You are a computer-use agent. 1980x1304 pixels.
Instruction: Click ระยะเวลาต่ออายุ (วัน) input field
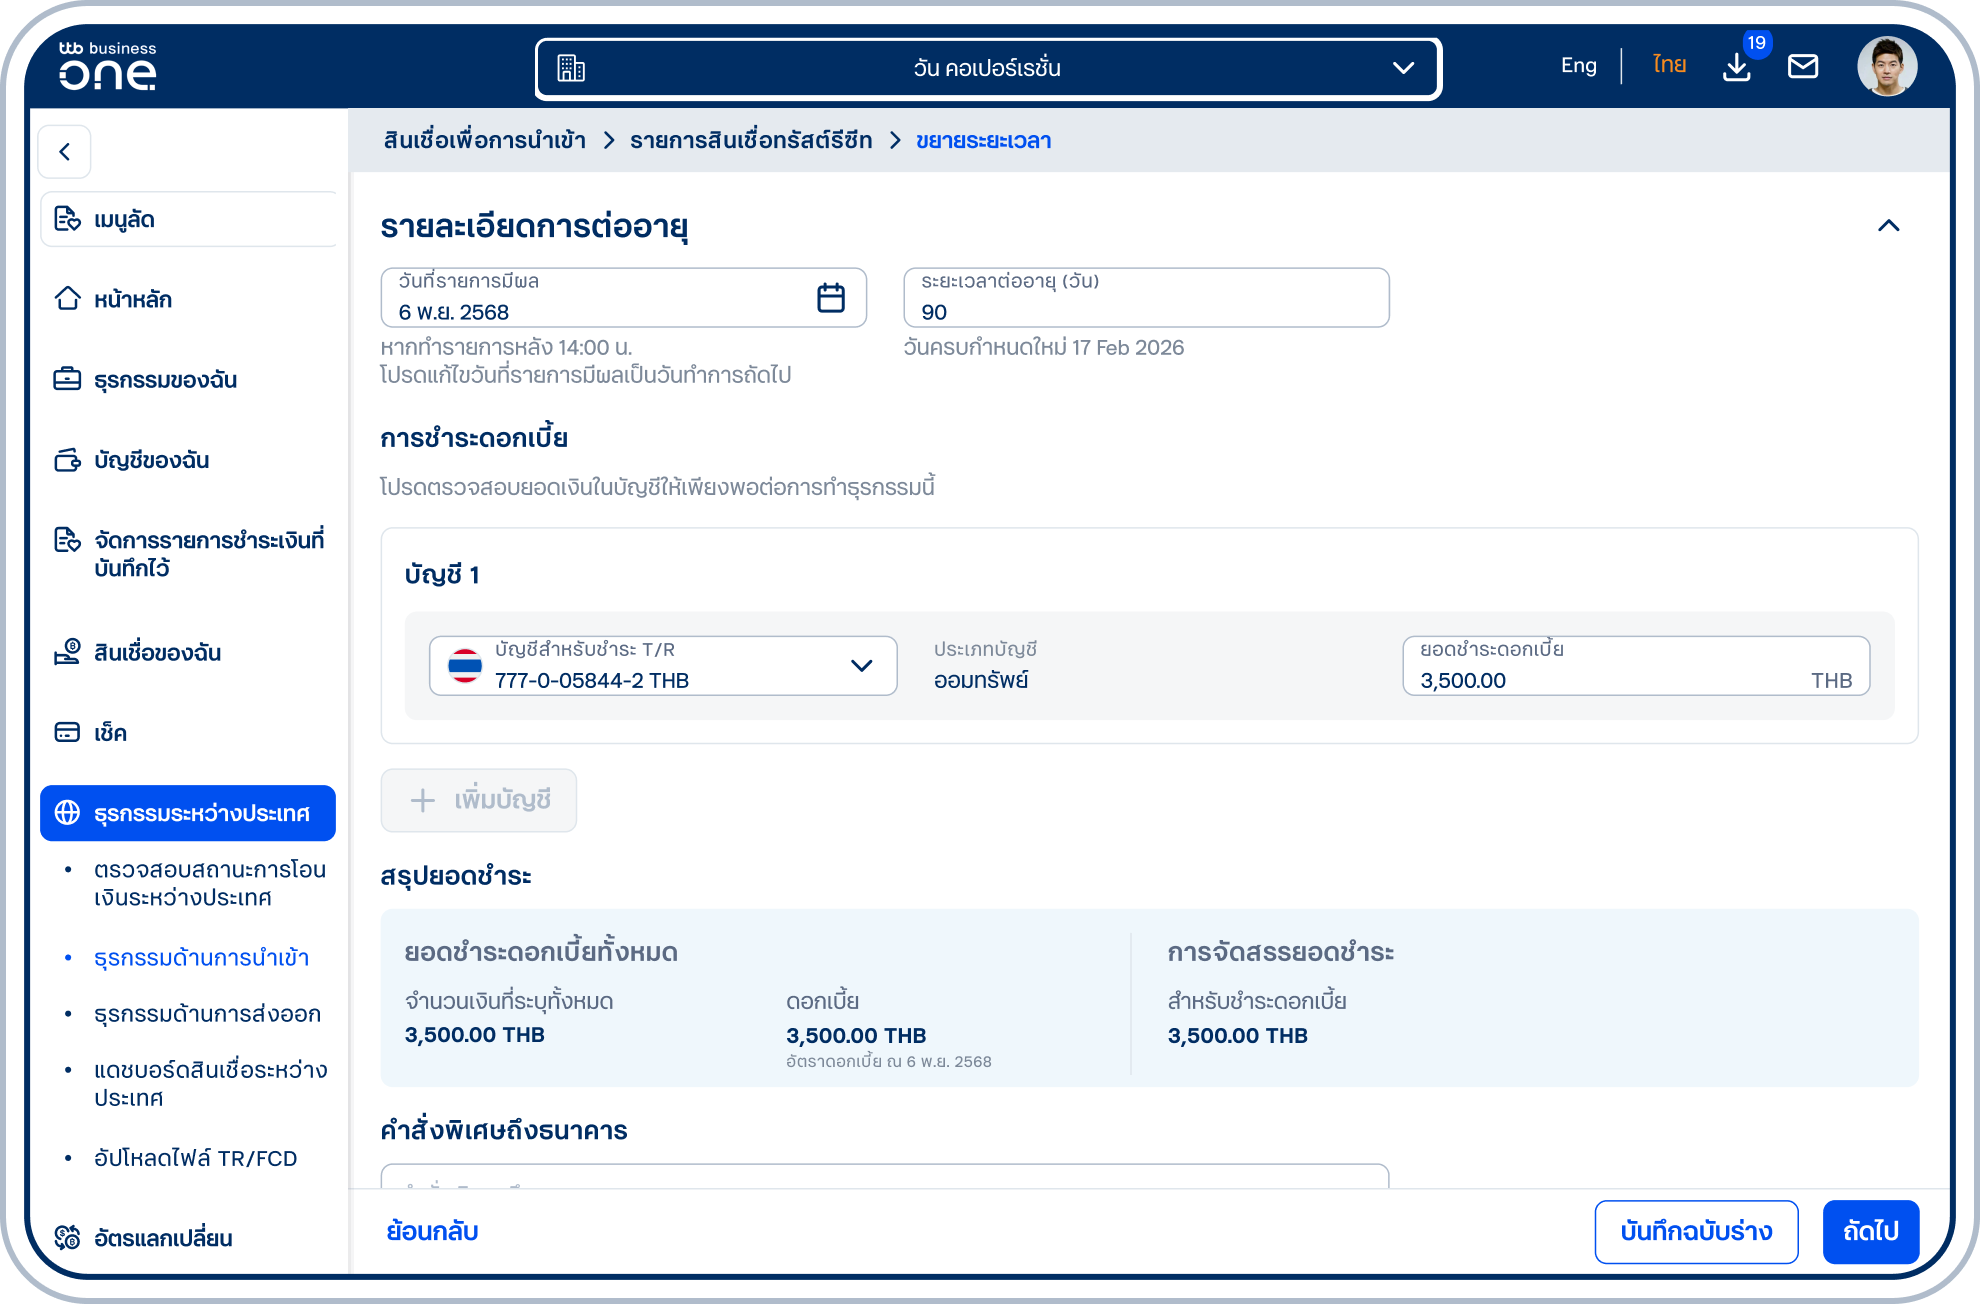click(x=1146, y=297)
